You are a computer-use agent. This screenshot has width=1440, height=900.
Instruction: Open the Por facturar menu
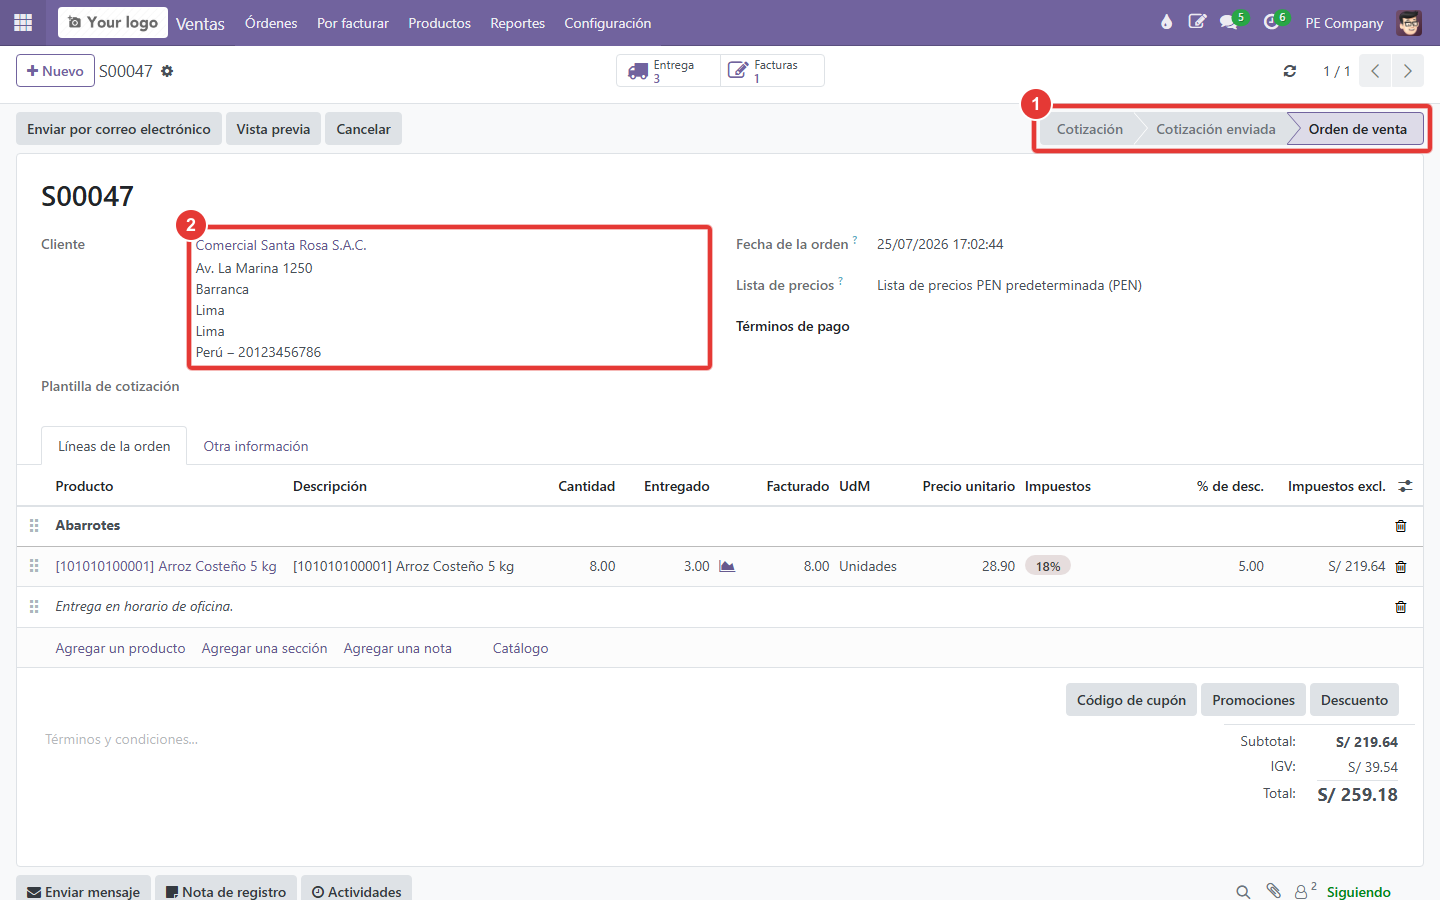353,23
